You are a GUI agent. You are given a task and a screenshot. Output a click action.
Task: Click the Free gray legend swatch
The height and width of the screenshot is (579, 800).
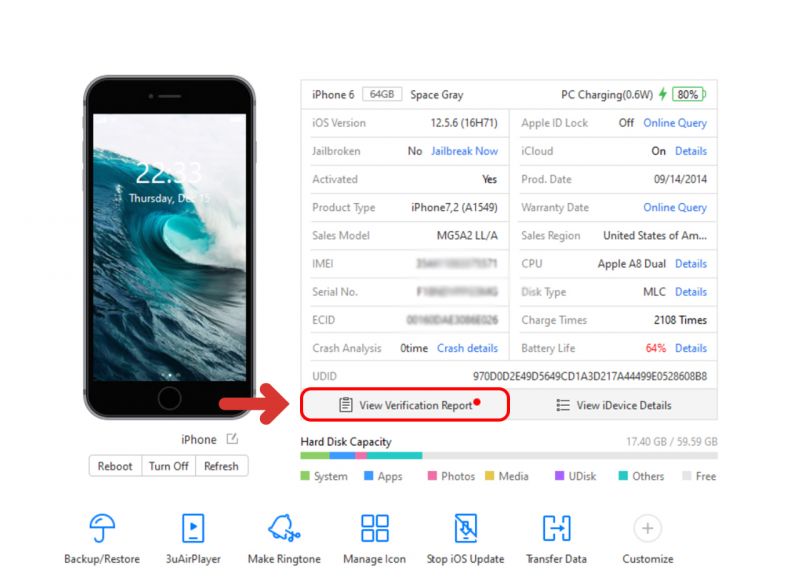(x=686, y=475)
